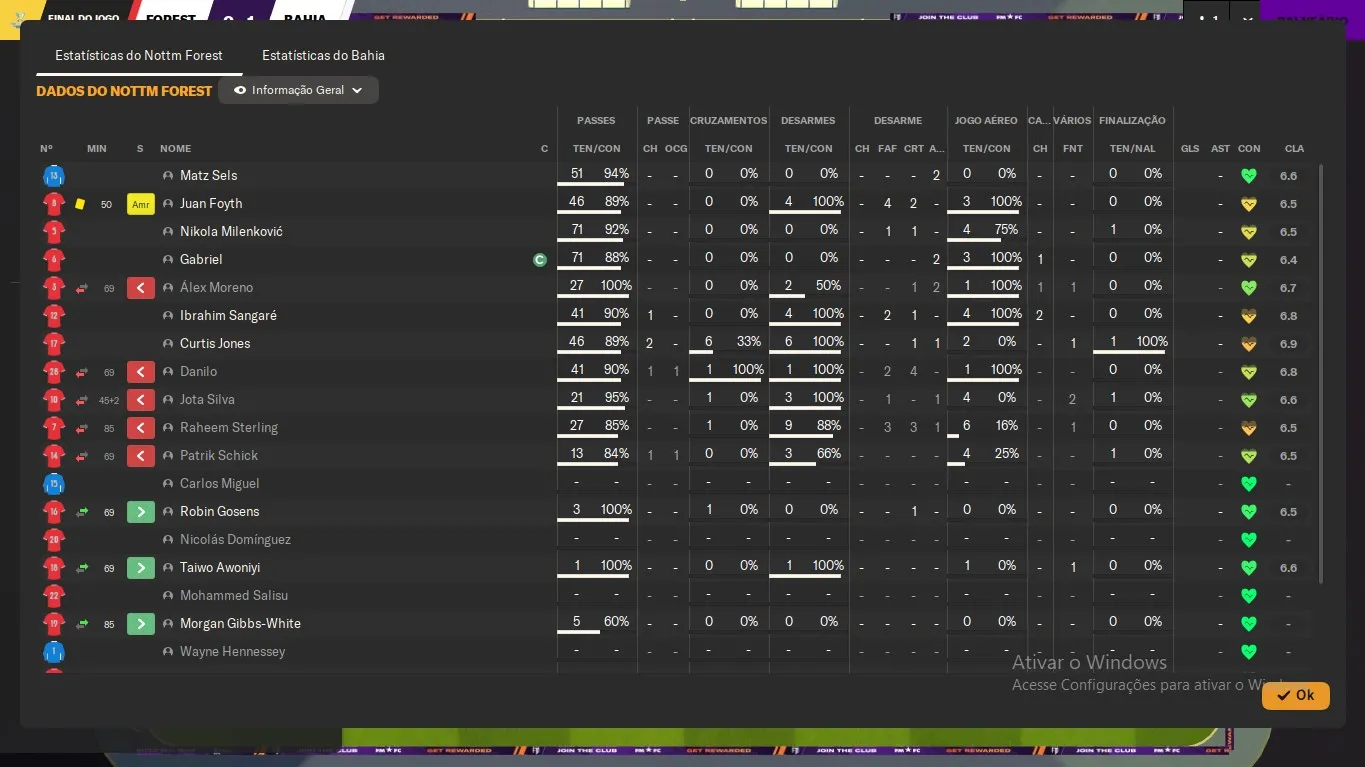Click person icon beside Nikola Milenković

168,232
